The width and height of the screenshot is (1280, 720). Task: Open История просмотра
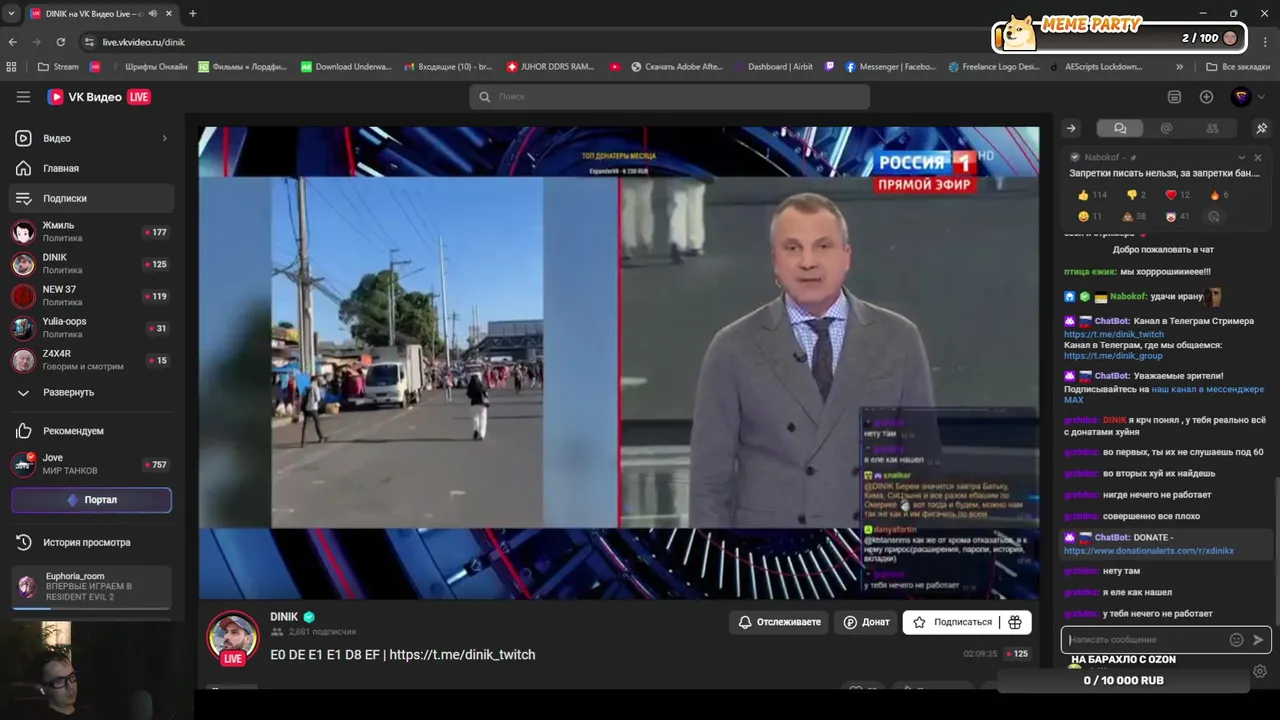tap(91, 542)
